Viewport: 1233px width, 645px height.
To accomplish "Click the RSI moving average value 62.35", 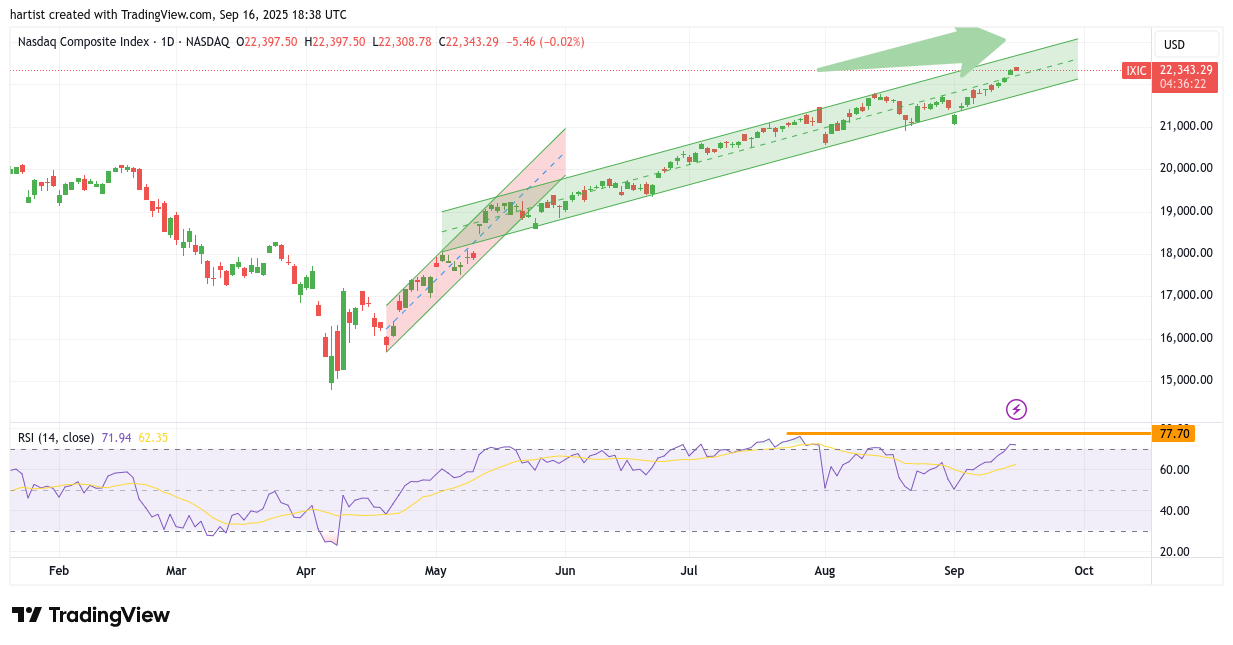I will (153, 438).
